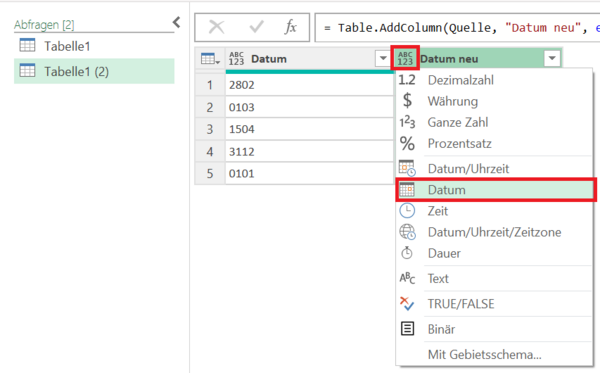The width and height of the screenshot is (600, 373).
Task: Confirm formula with the checkmark icon
Action: click(x=256, y=27)
